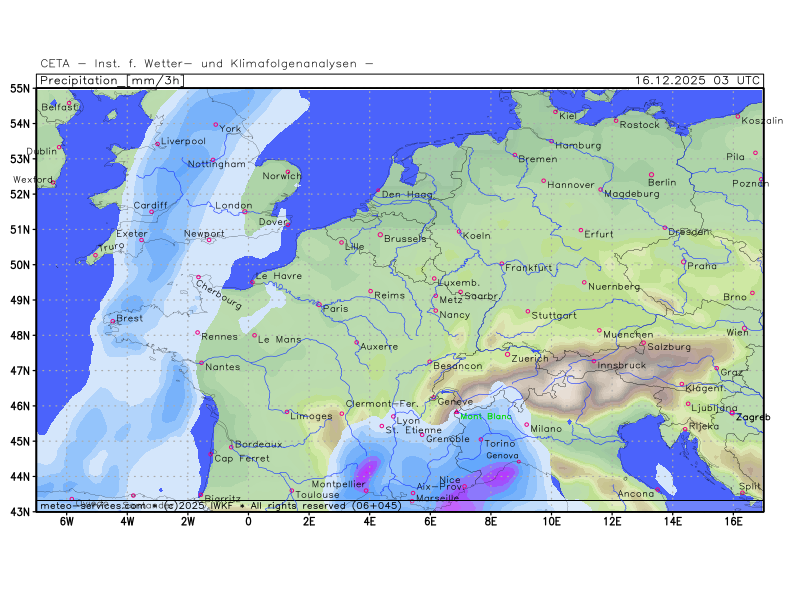Pick the Brussels marker on map

[x=380, y=235]
